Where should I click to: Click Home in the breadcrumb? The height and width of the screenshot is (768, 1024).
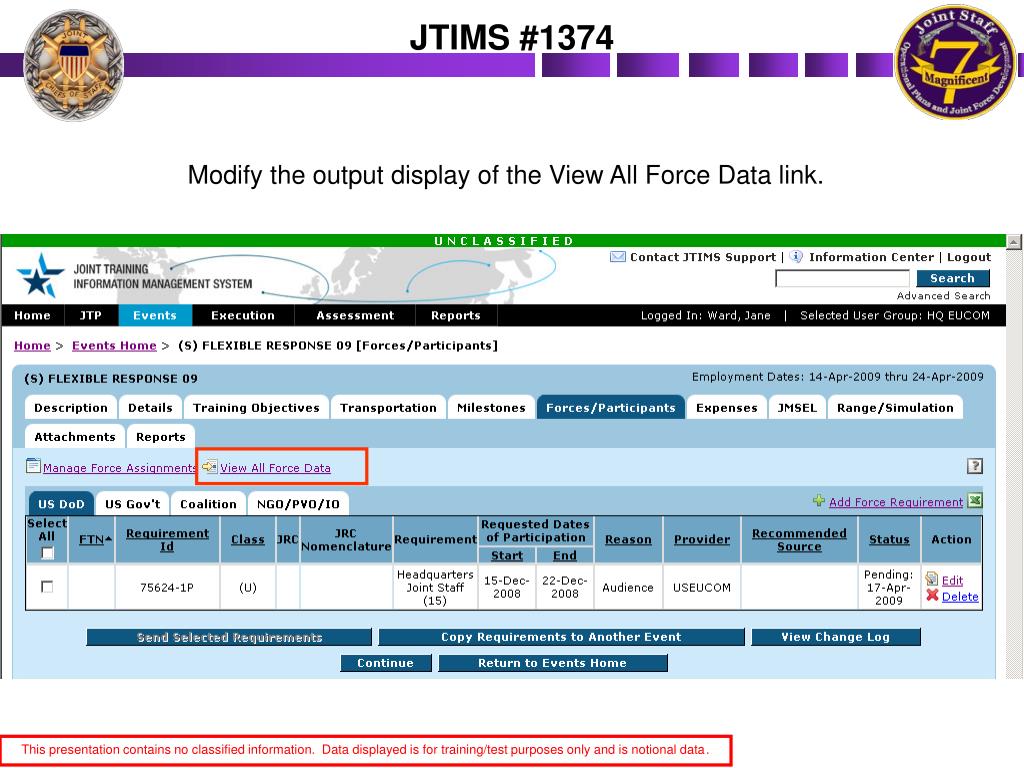(32, 345)
